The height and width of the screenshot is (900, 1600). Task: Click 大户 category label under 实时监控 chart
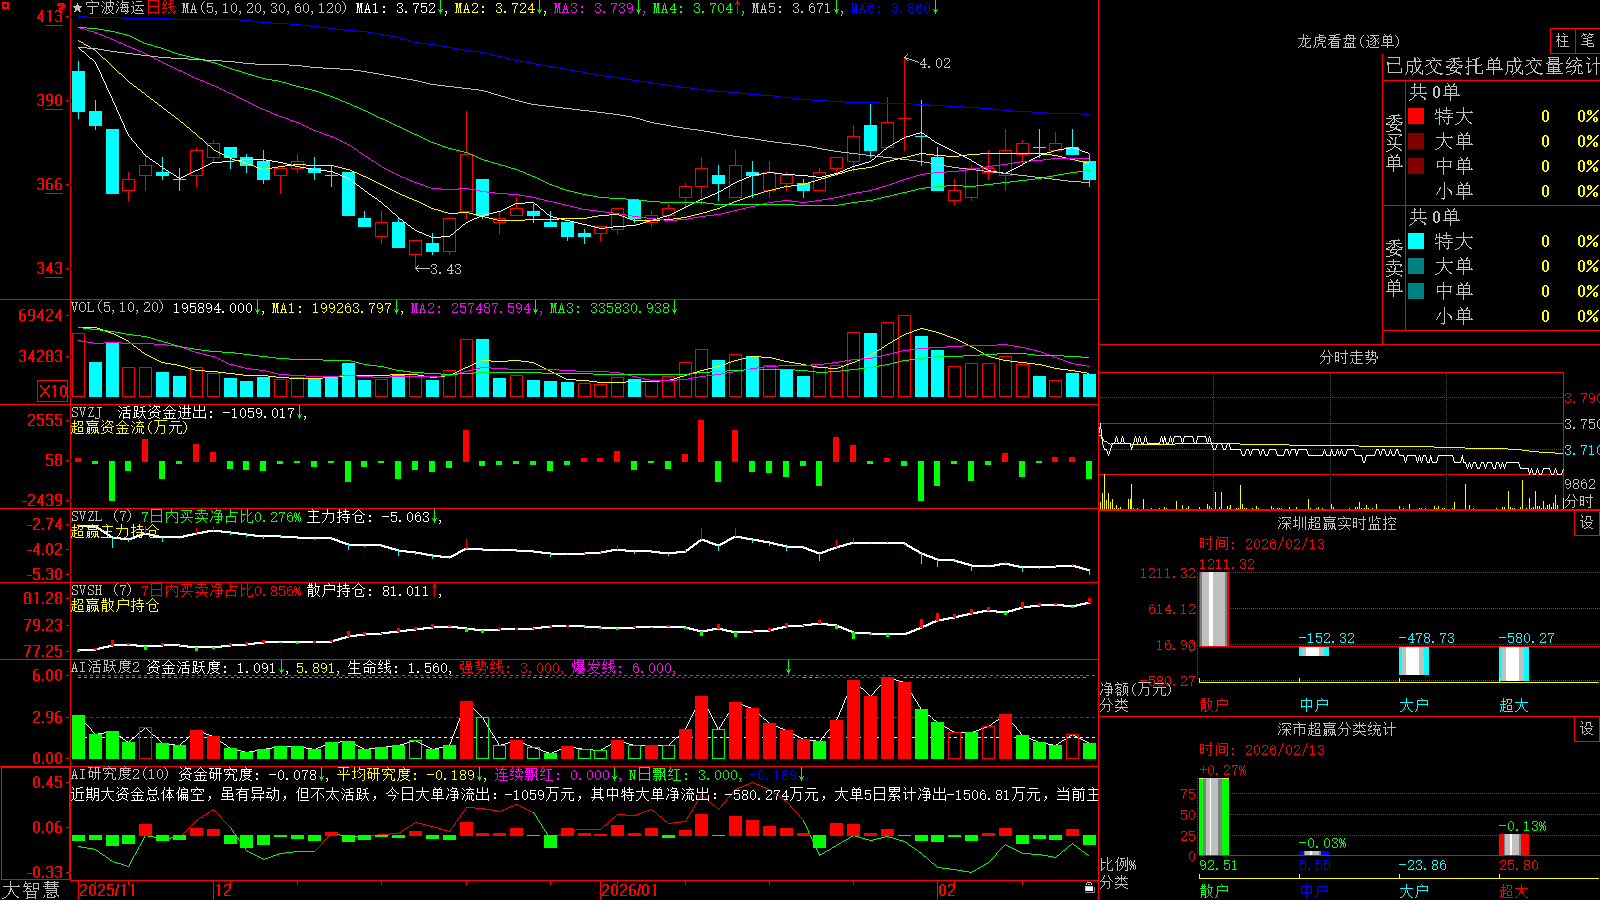point(1413,705)
